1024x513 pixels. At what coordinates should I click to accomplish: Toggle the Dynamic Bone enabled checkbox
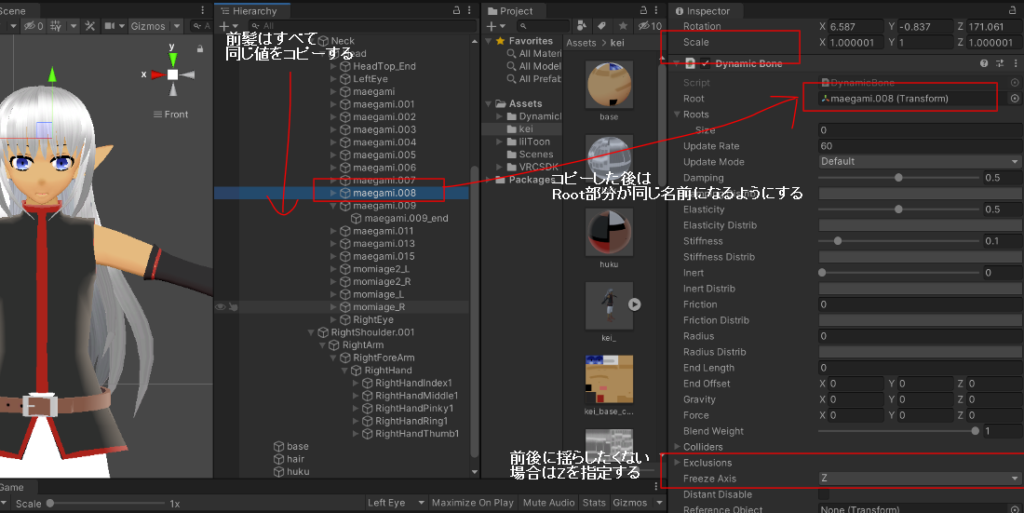click(x=705, y=63)
